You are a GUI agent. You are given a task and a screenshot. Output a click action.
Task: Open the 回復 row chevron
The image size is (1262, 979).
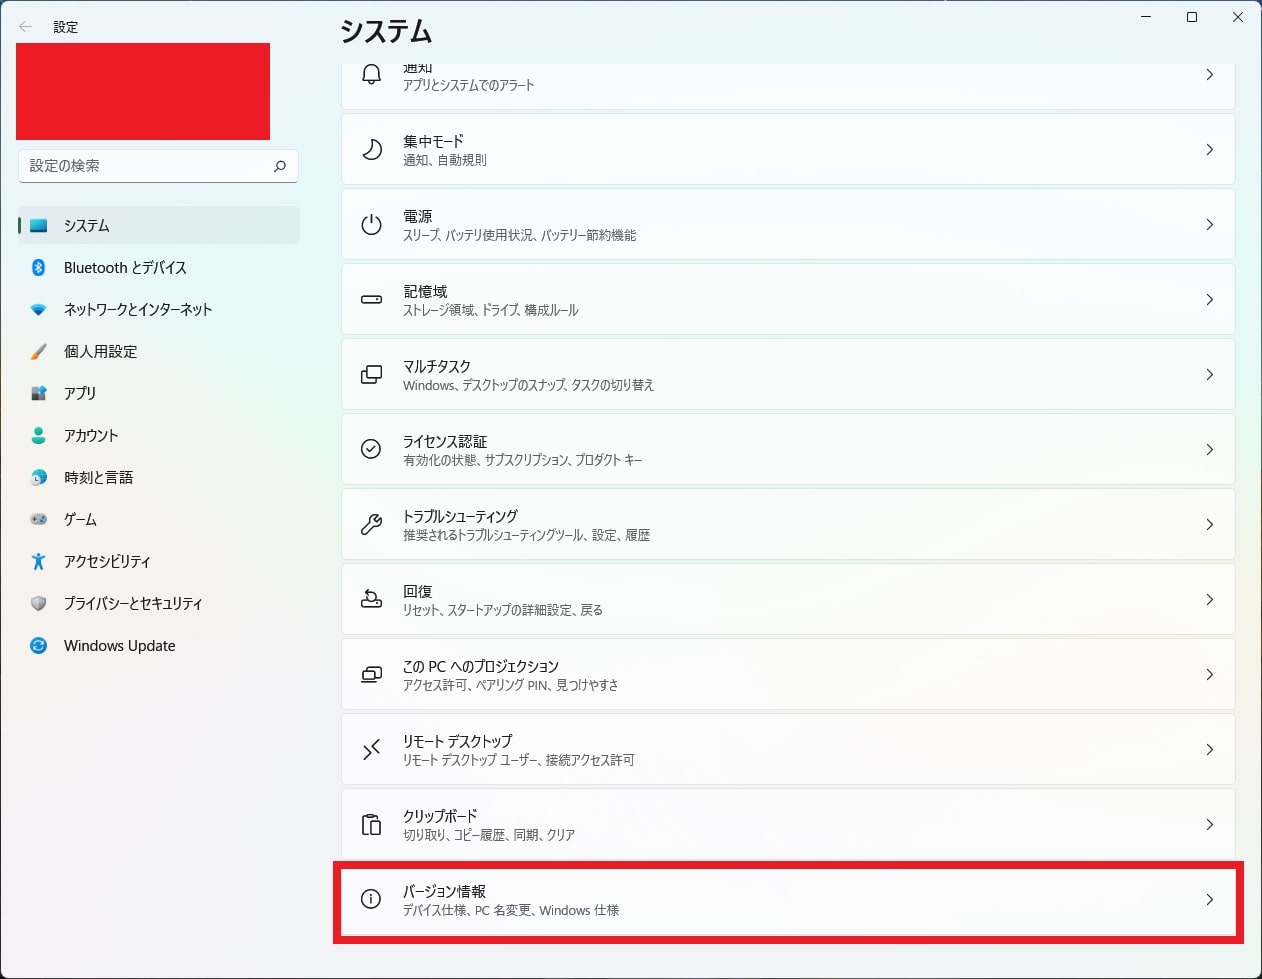tap(1209, 599)
